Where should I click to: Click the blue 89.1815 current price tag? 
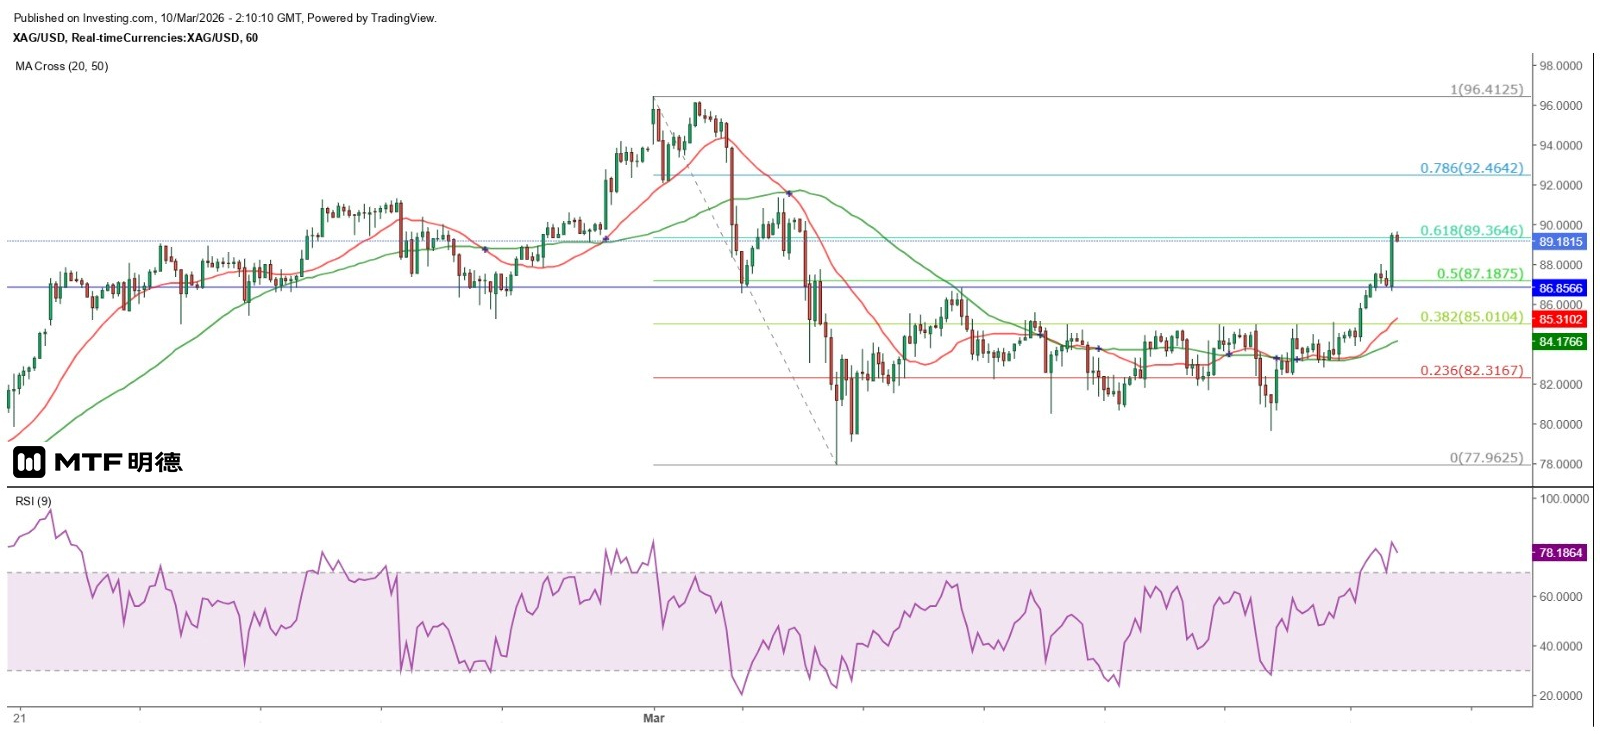click(x=1560, y=242)
